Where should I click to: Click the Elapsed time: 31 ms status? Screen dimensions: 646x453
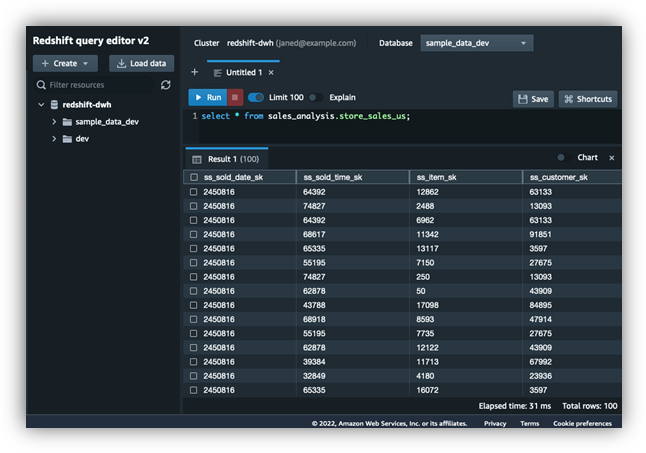point(515,406)
